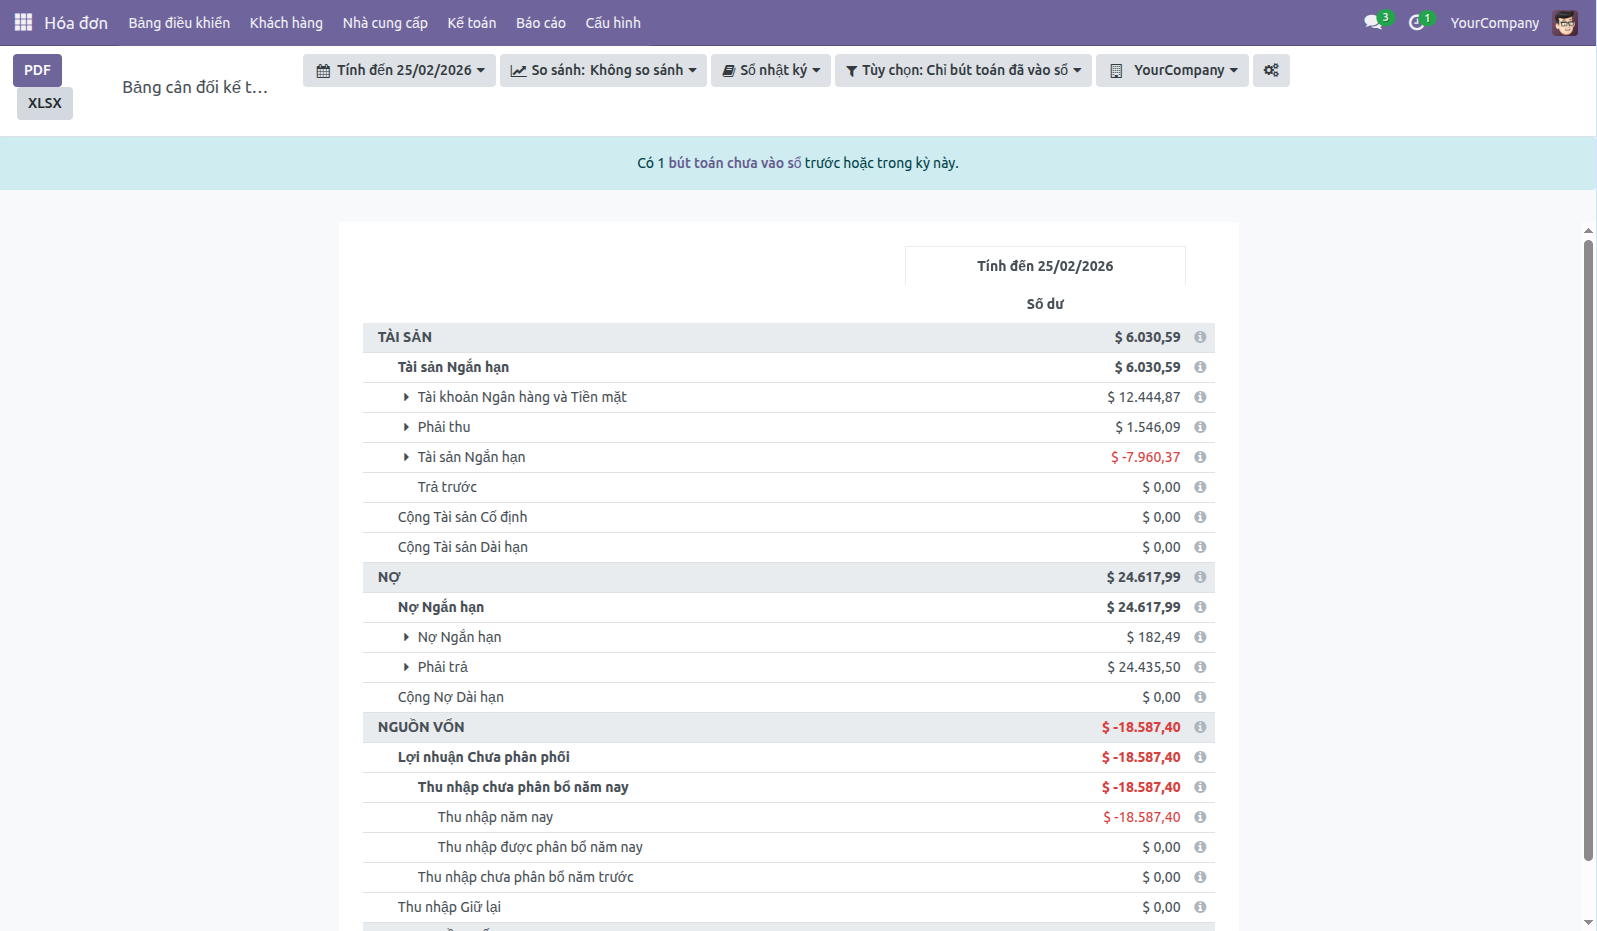1597x931 pixels.
Task: Open the Kế toán menu
Action: tap(471, 22)
